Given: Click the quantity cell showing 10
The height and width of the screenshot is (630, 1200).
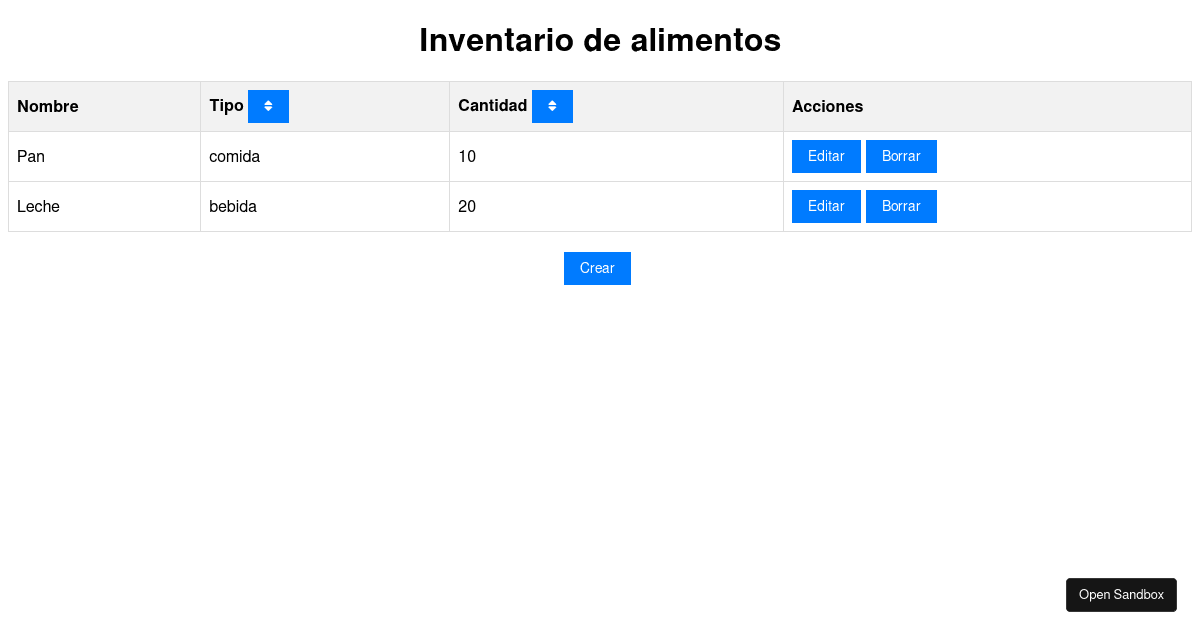Looking at the screenshot, I should click(617, 157).
